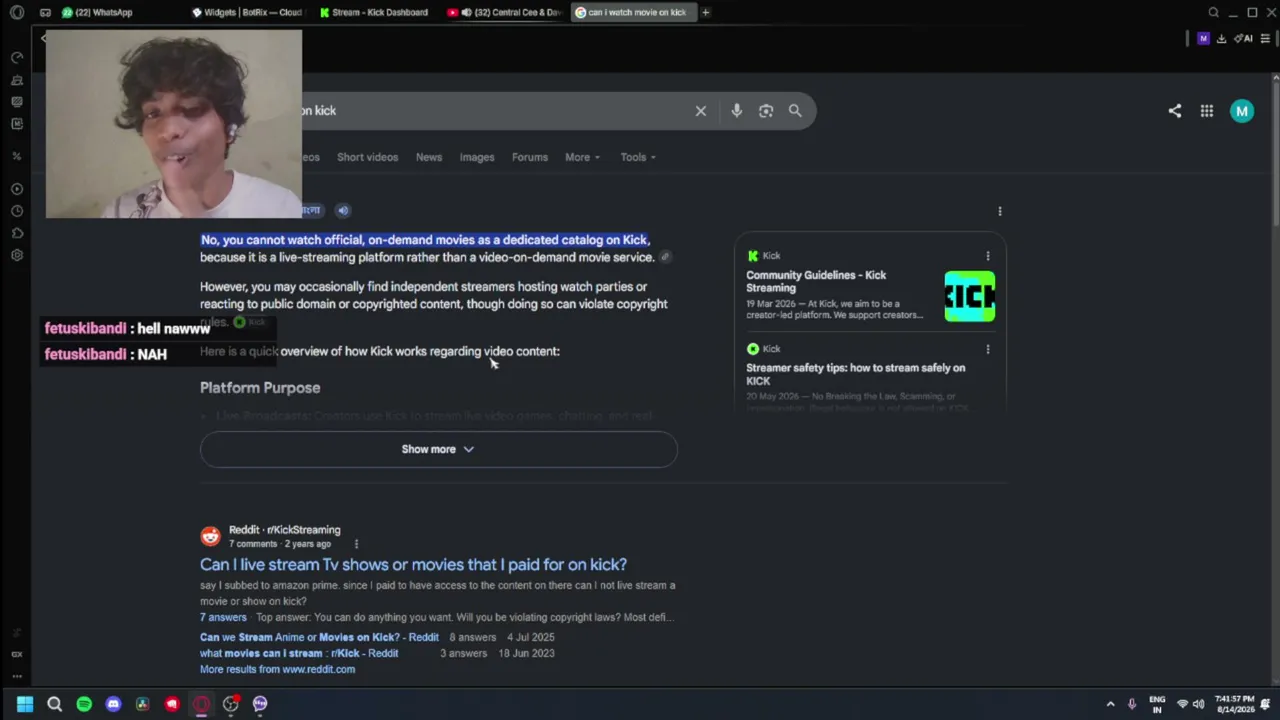Expand the AI overview with Show more
The height and width of the screenshot is (720, 1280).
tap(438, 450)
